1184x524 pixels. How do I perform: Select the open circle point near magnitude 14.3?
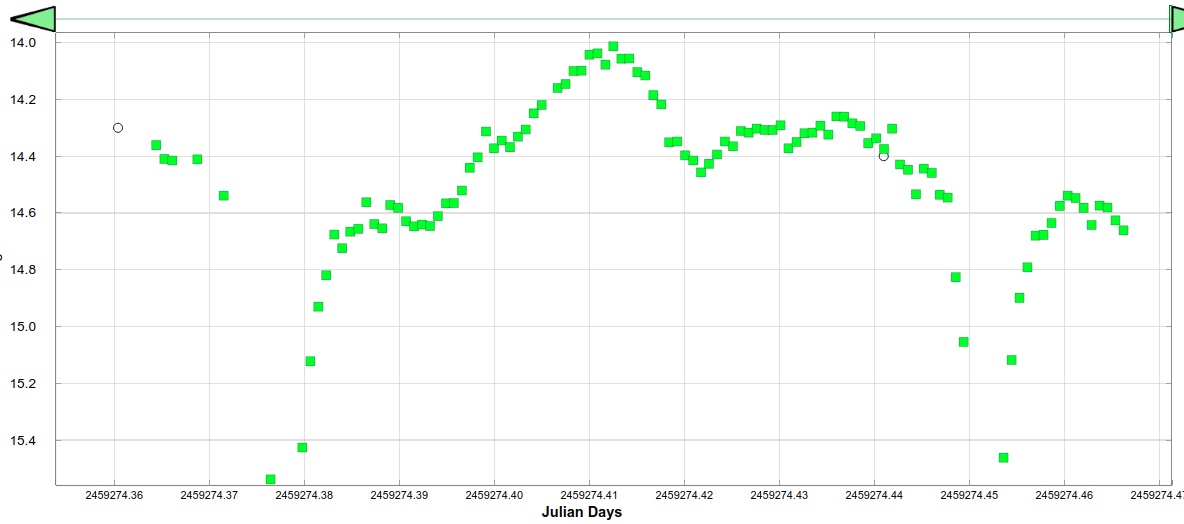point(118,128)
